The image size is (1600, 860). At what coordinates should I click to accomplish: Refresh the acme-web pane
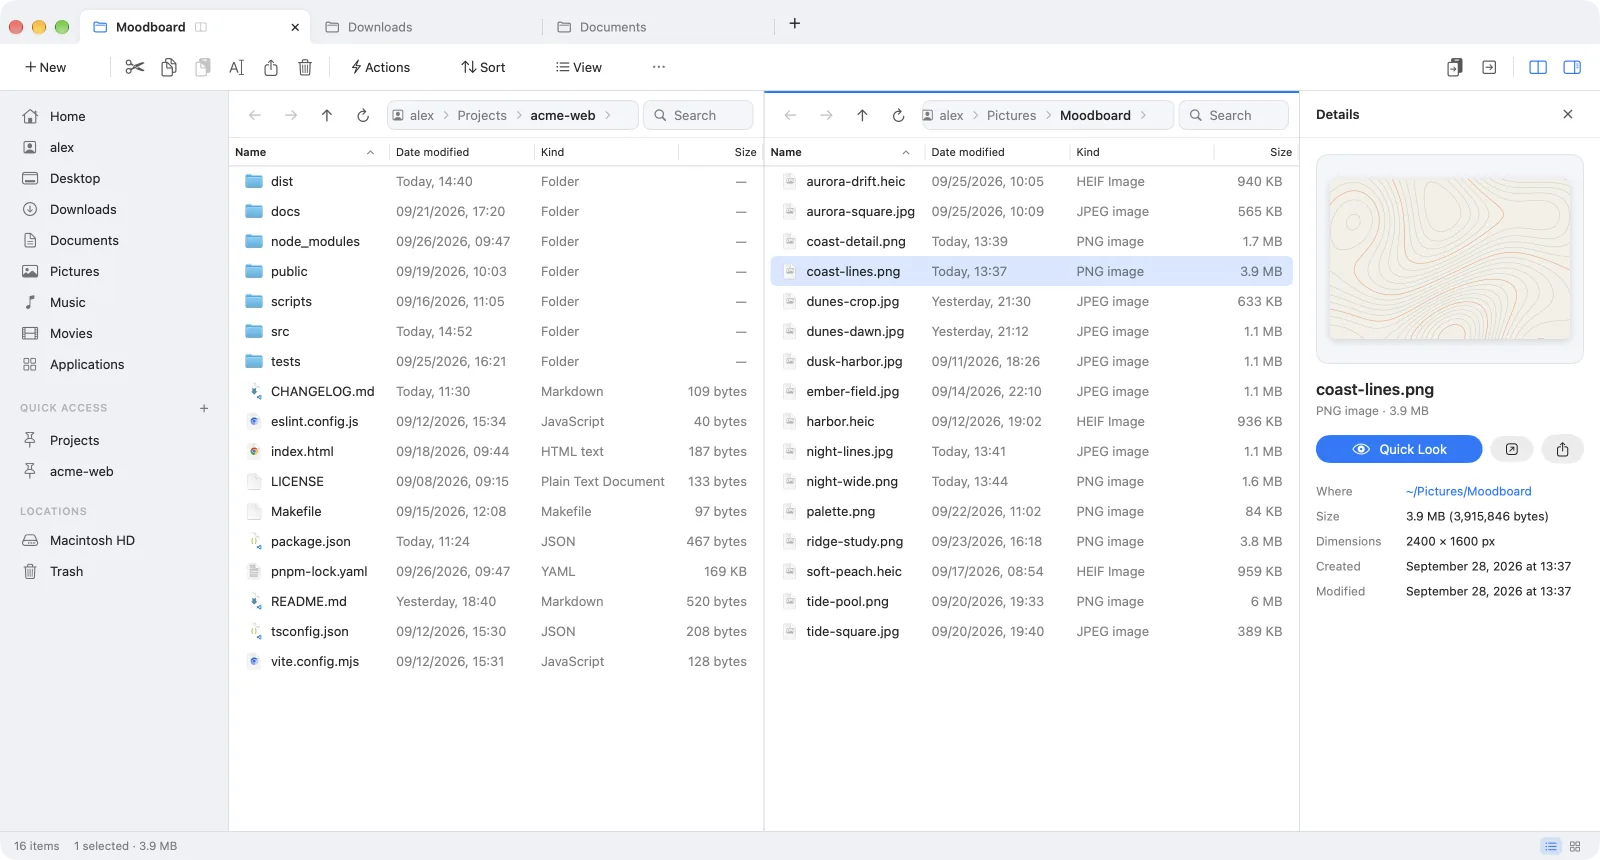click(x=363, y=115)
